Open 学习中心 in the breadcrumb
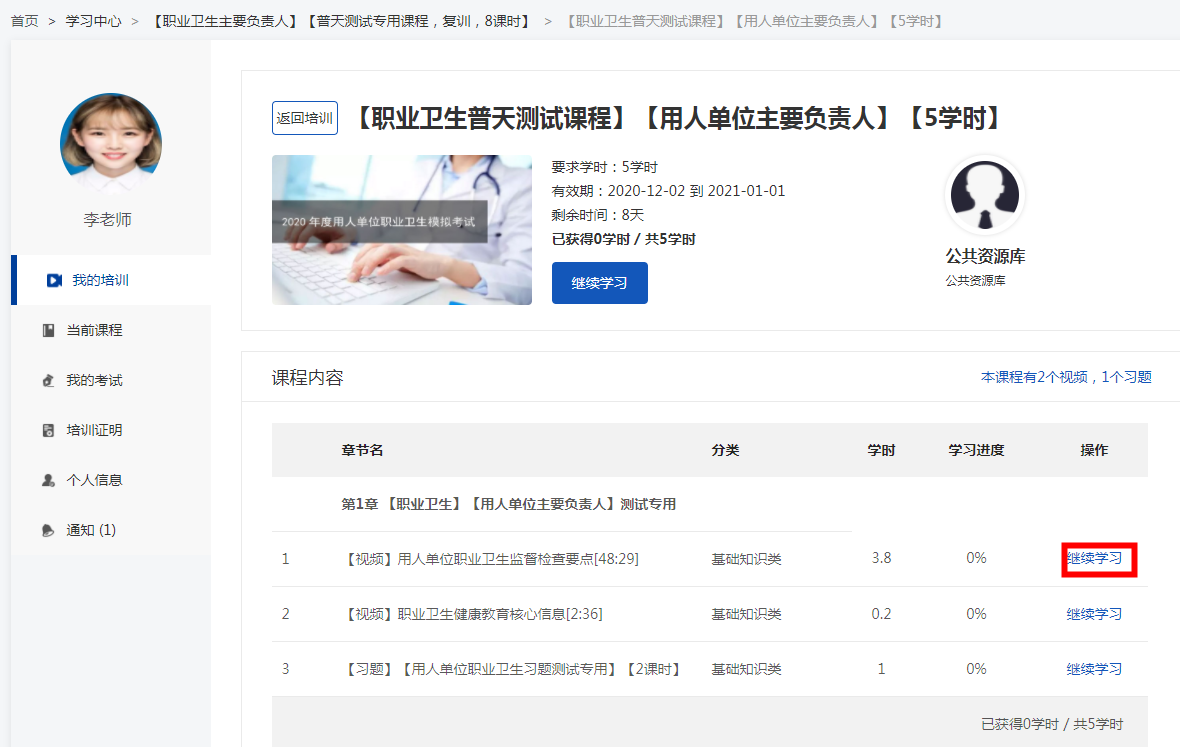This screenshot has width=1180, height=747. point(93,20)
